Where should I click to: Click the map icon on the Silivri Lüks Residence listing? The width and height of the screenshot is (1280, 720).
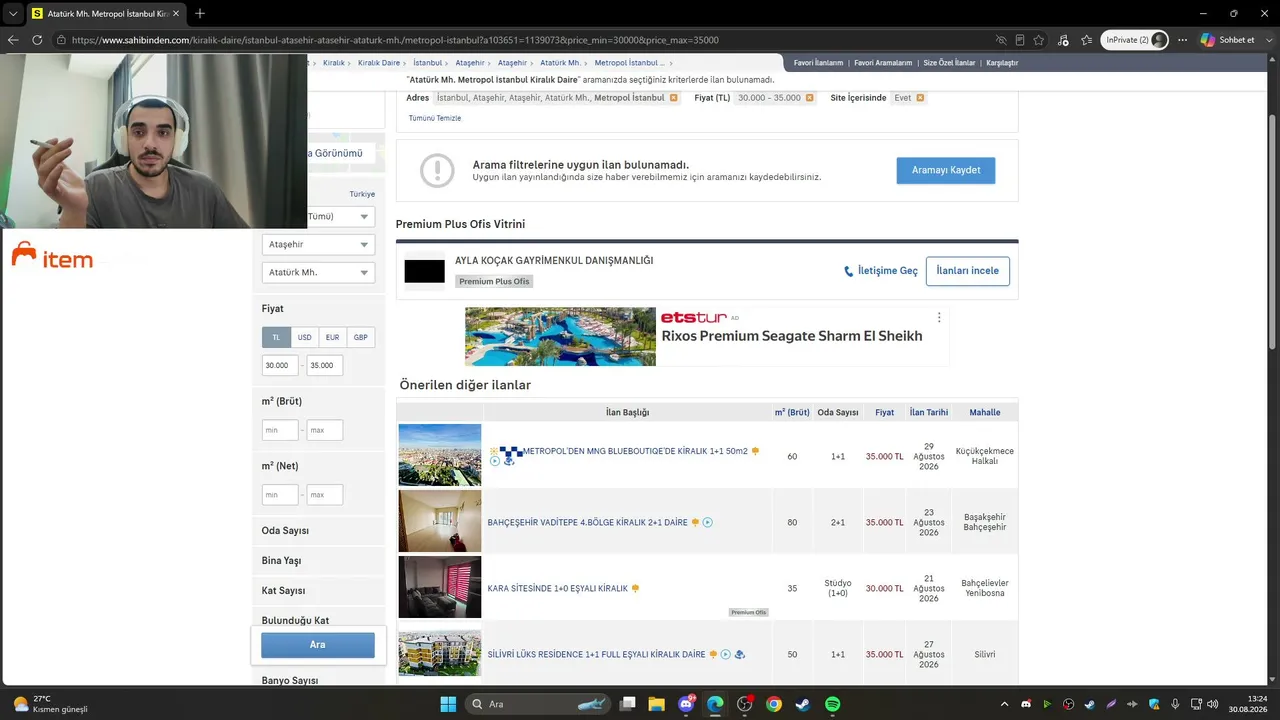tap(740, 654)
